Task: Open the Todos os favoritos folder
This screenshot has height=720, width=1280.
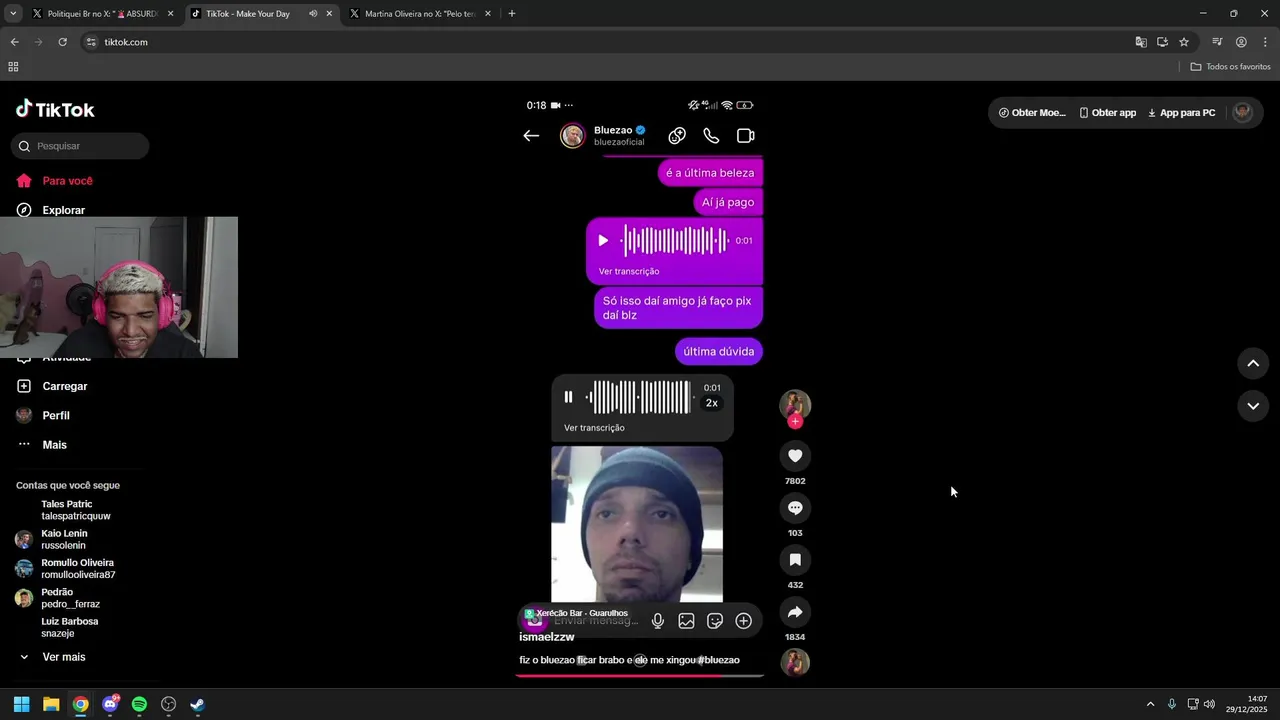Action: tap(1230, 67)
